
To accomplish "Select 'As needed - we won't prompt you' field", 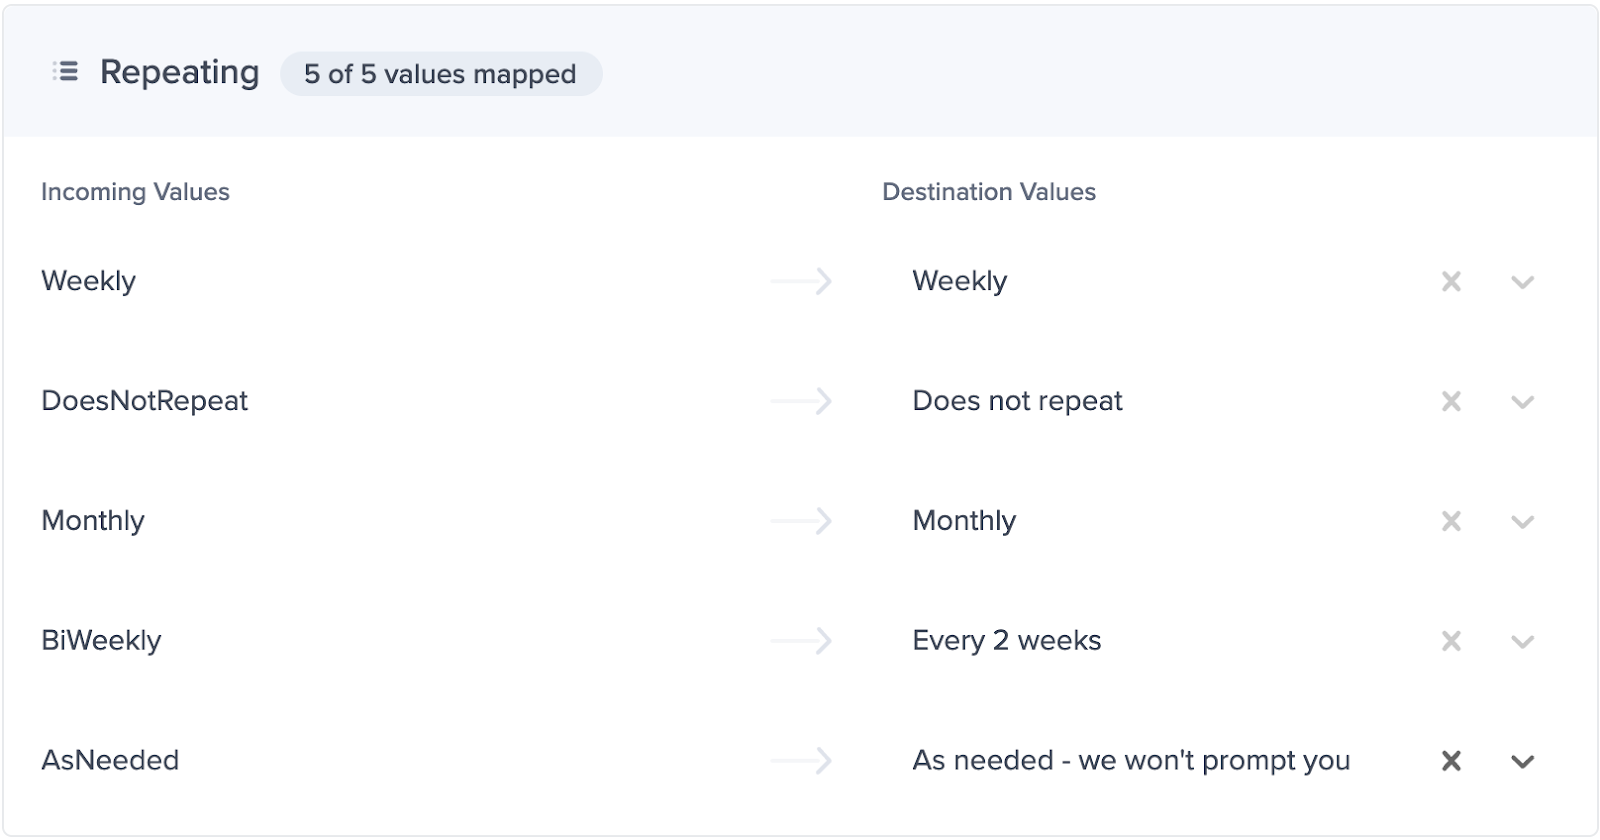I will pyautogui.click(x=1131, y=761).
